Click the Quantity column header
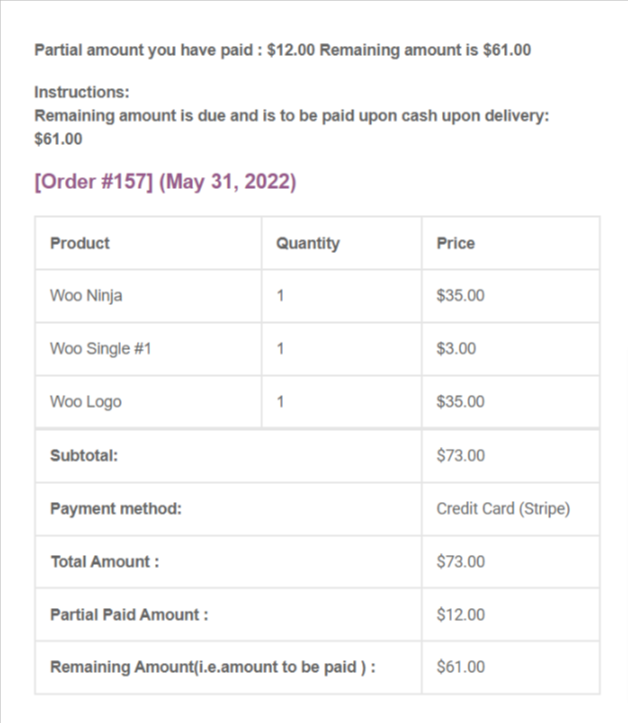 [308, 243]
